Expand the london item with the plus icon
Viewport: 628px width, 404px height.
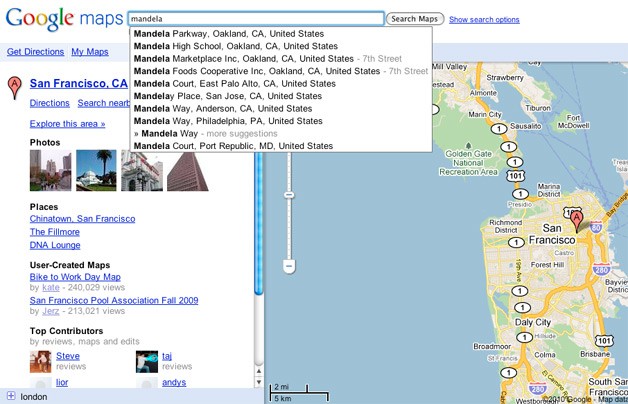pyautogui.click(x=11, y=396)
